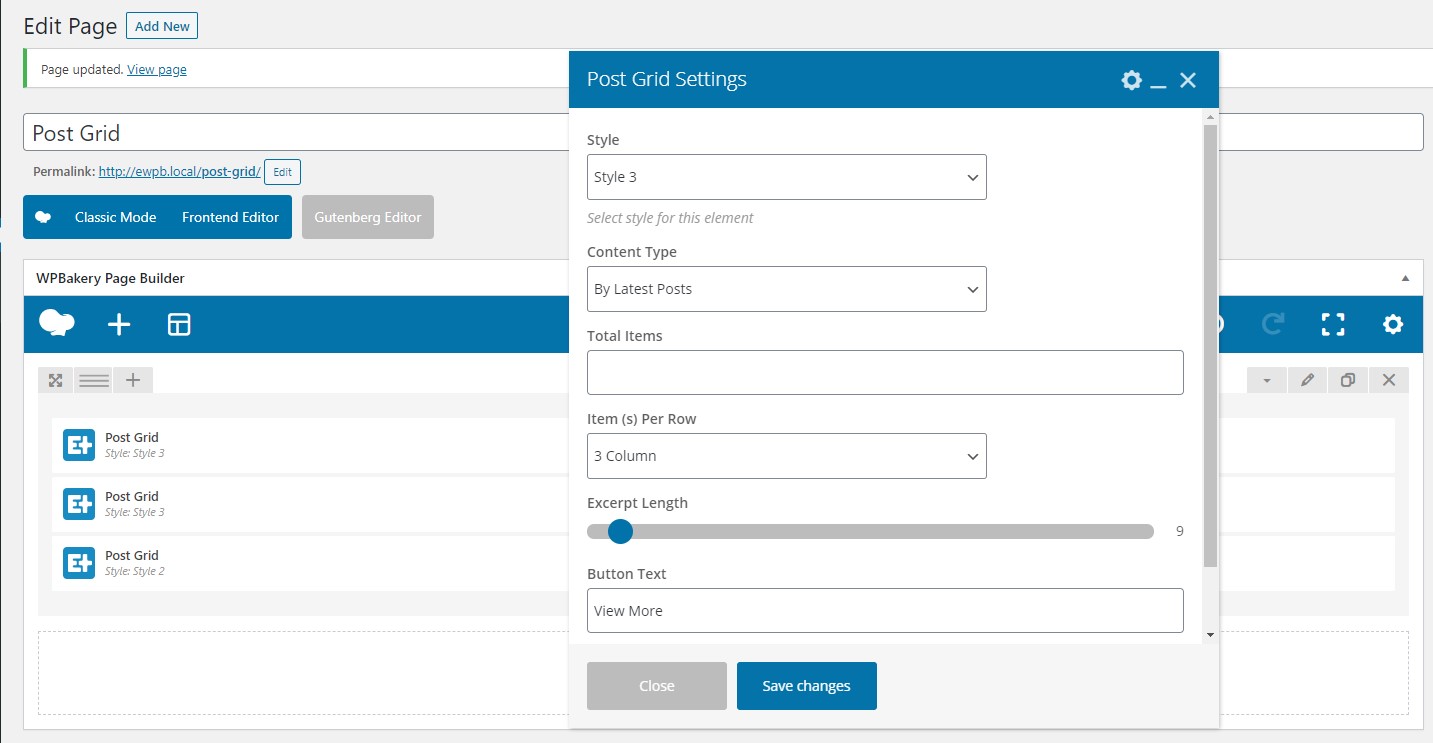Switch to Classic Mode
Viewport: 1433px width, 743px height.
click(x=115, y=217)
